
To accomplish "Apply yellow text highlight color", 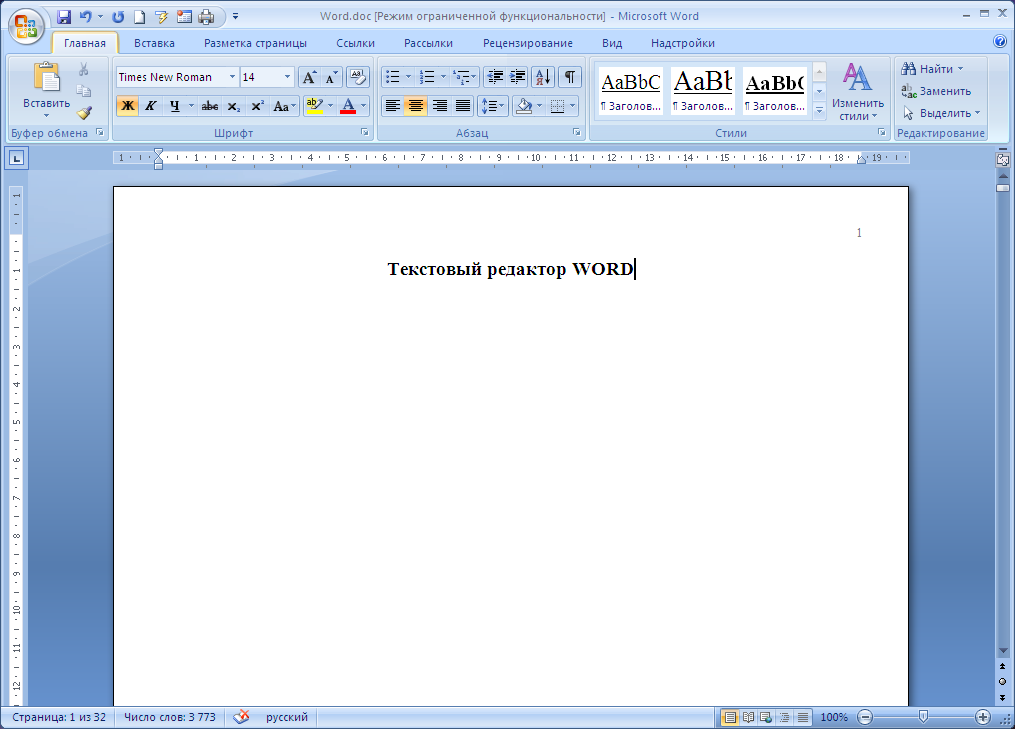I will coord(315,106).
